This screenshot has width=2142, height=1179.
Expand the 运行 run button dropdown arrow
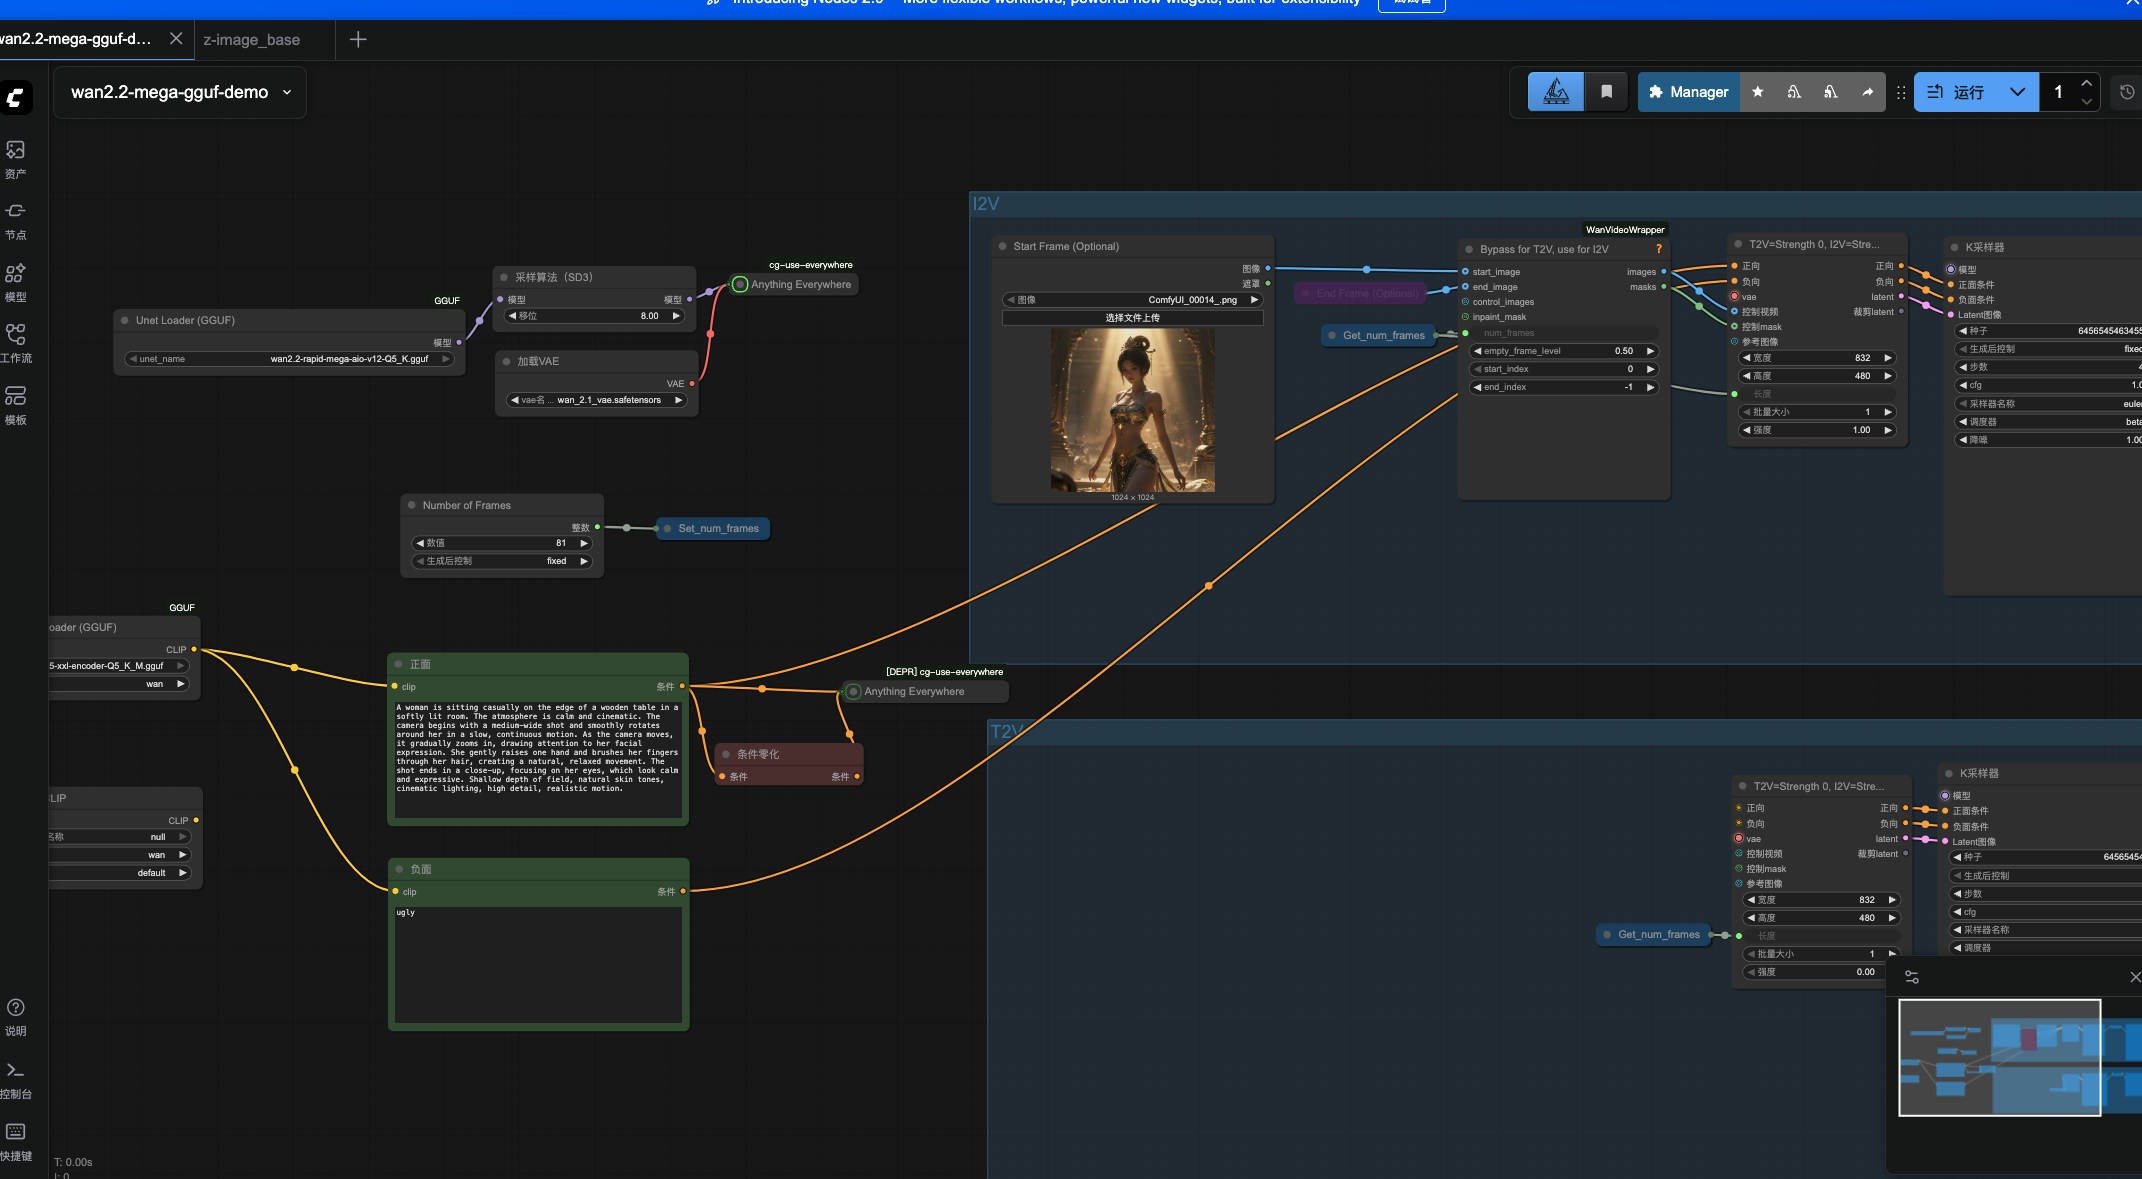click(2017, 92)
